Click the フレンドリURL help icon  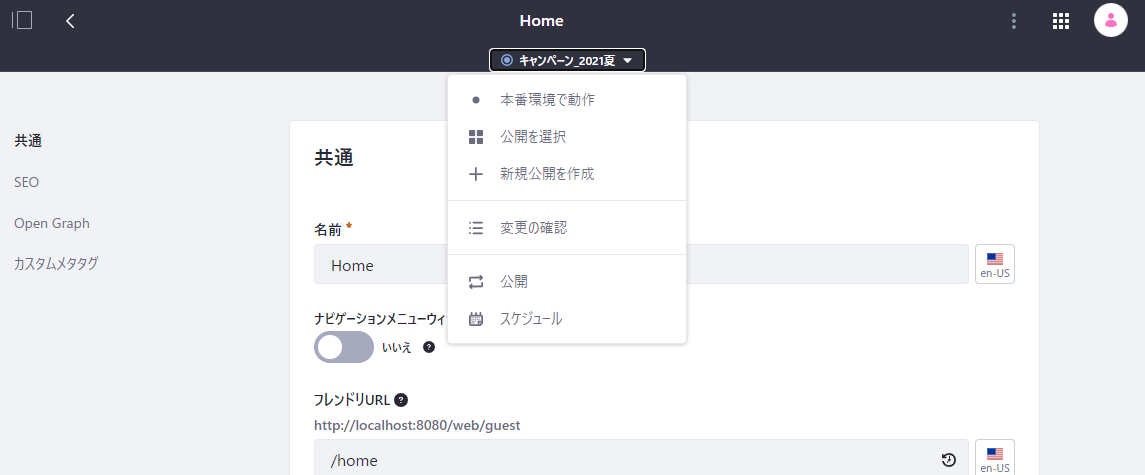(401, 400)
